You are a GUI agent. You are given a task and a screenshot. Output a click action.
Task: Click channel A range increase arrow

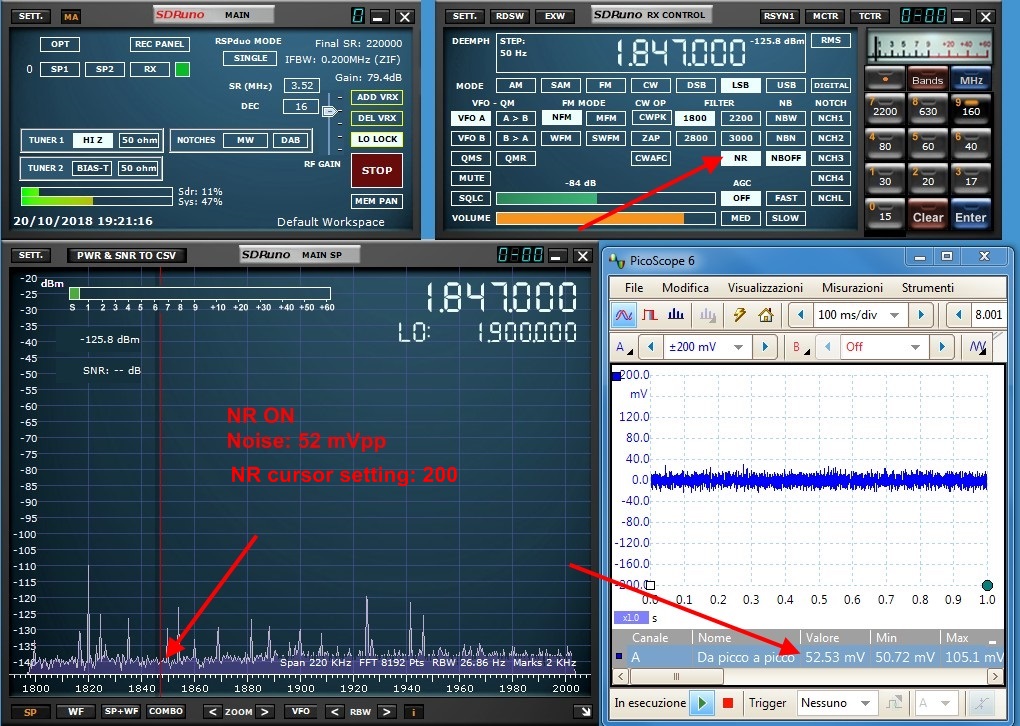point(765,347)
